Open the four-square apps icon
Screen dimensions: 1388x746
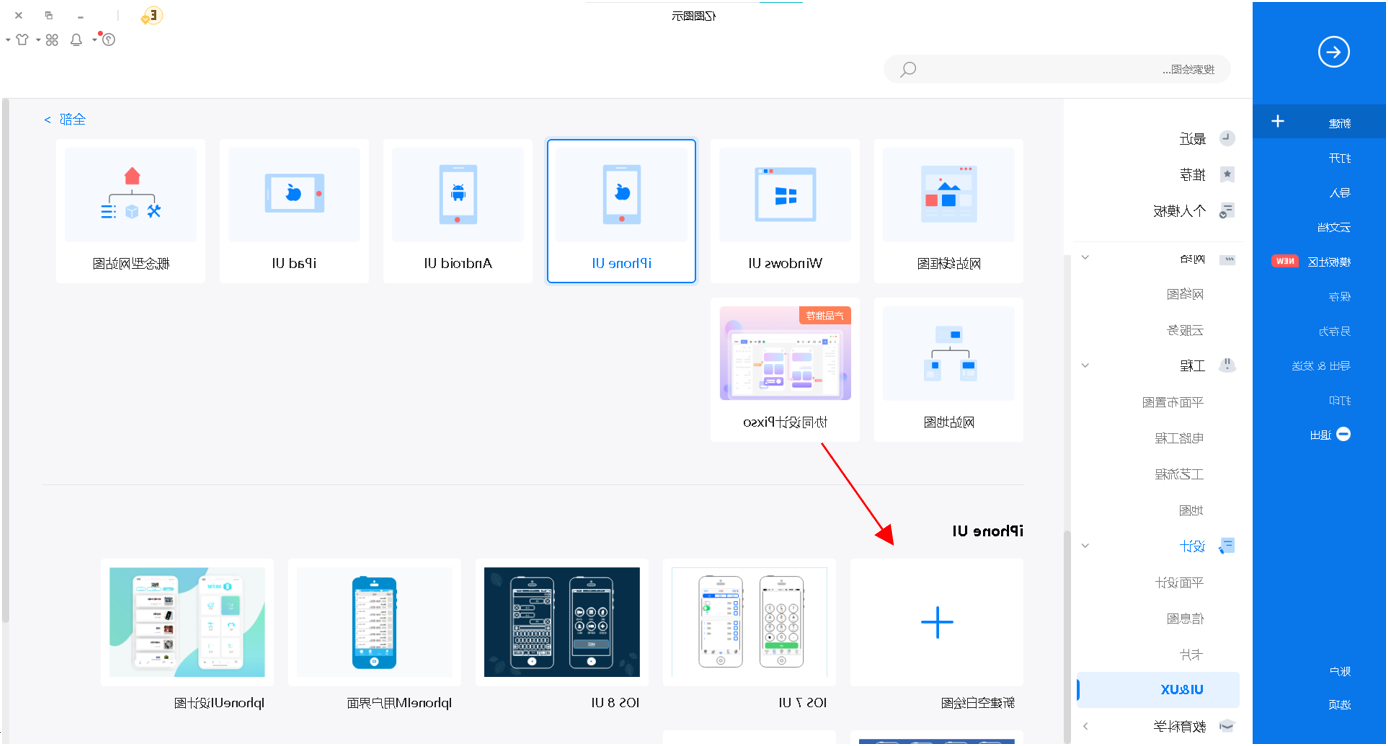point(52,40)
